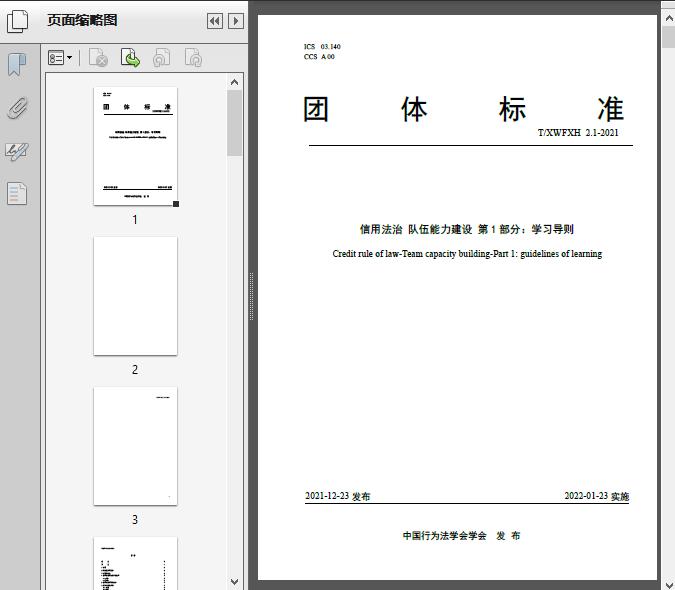Select page 1 thumbnail
Viewport: 675px width, 590px height.
pyautogui.click(x=135, y=146)
